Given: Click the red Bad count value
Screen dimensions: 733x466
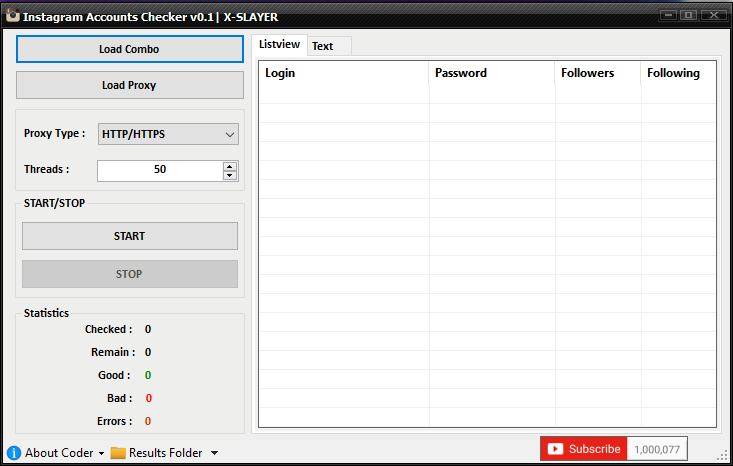Looking at the screenshot, I should [x=149, y=398].
